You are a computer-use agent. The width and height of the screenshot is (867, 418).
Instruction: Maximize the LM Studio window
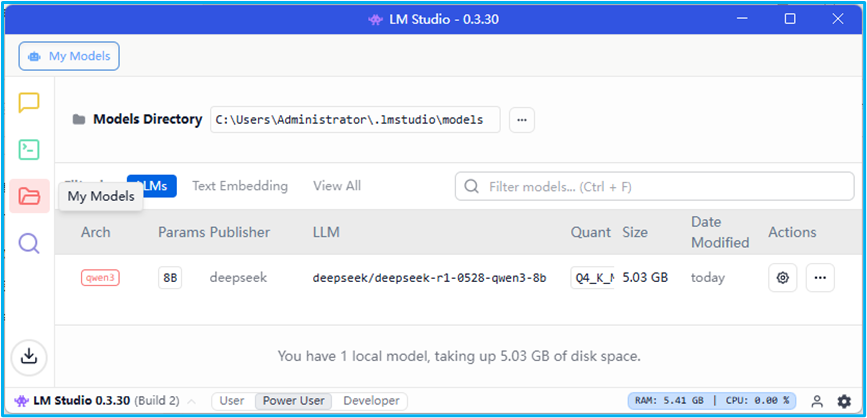(790, 19)
